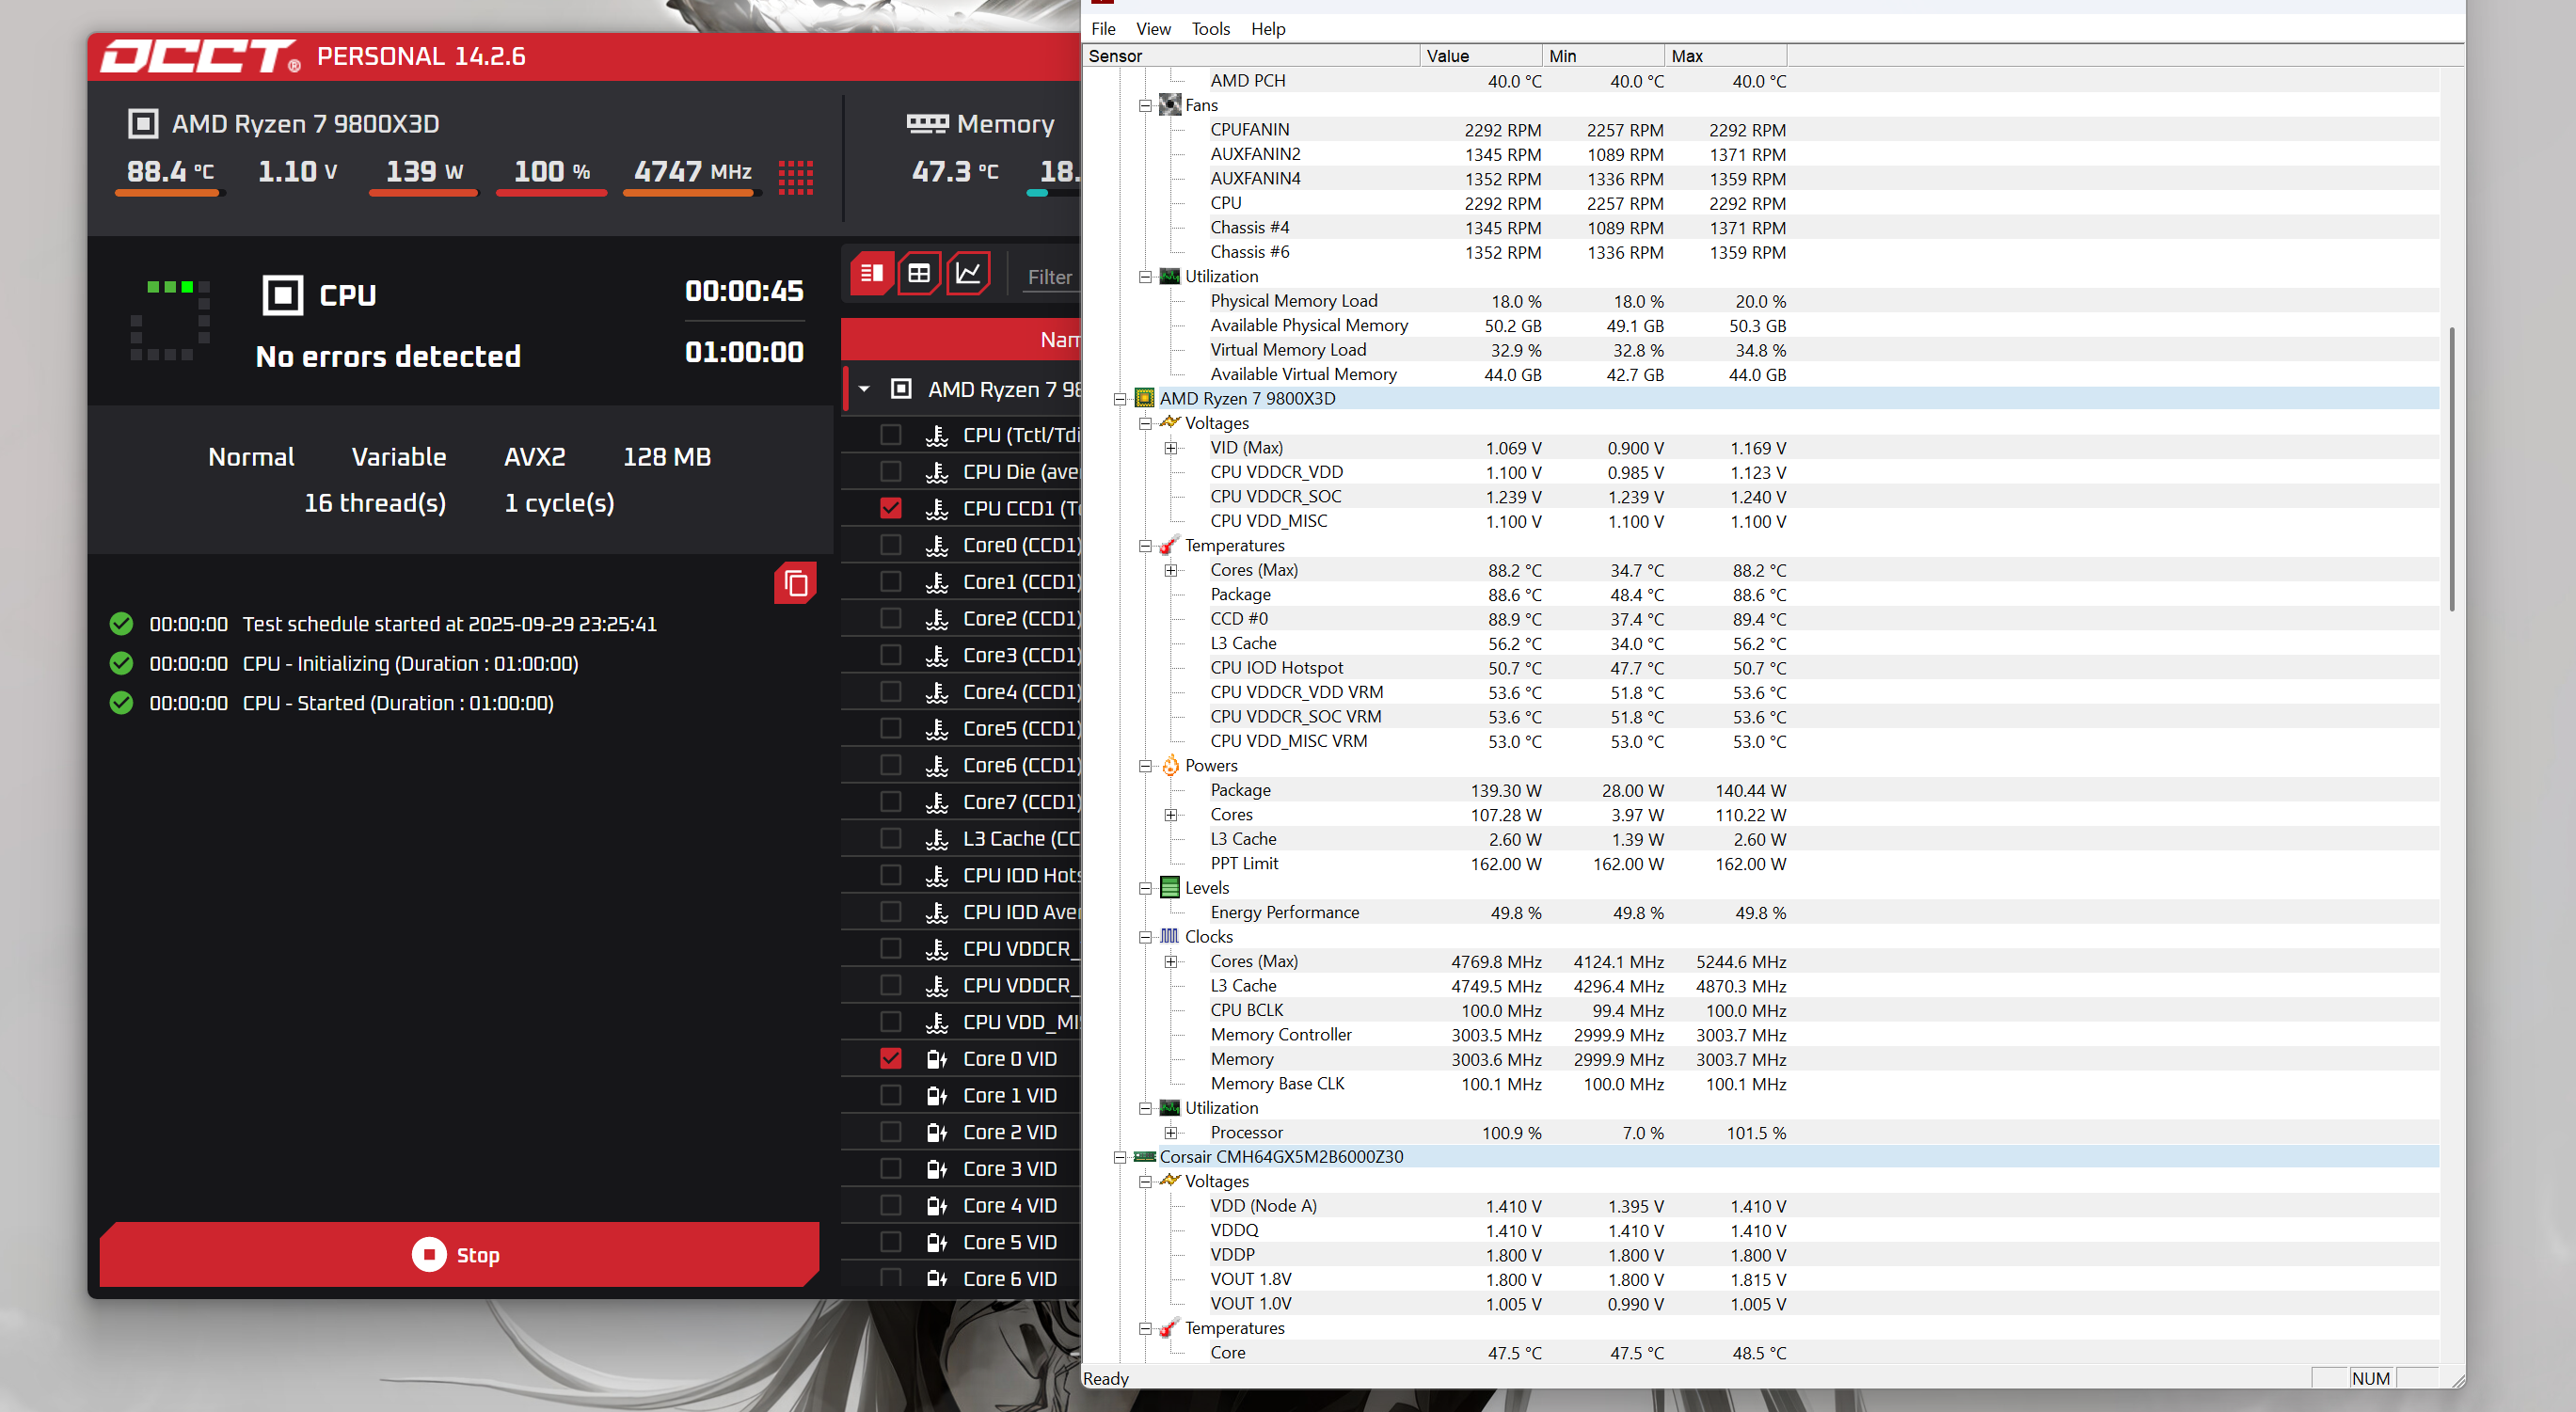Screen dimensions: 2576x1412
Task: Check the CPU (Tctl/Tdie) sensor checkbox
Action: 890,435
